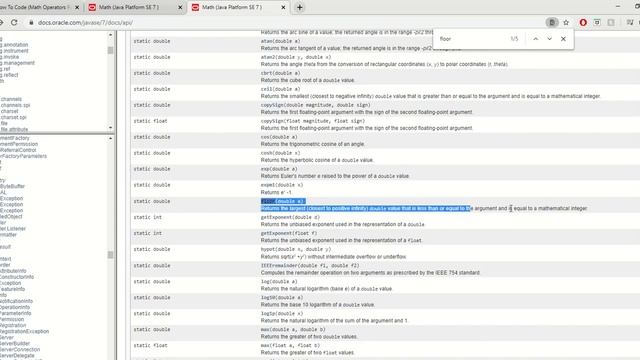This screenshot has width=640, height=360.
Task: Open the log10(double a) method link
Action: [282, 298]
